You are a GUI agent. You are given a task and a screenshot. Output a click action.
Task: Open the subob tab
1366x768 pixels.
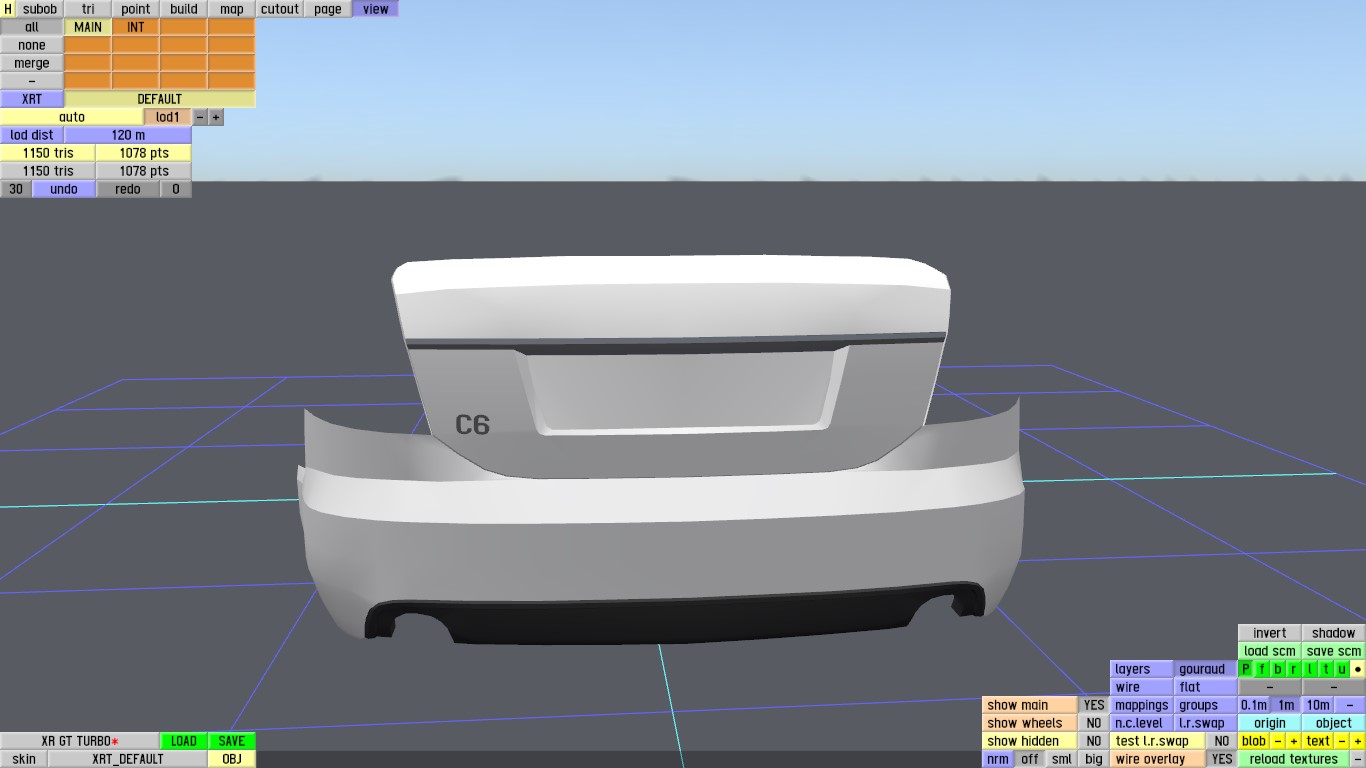(x=40, y=9)
